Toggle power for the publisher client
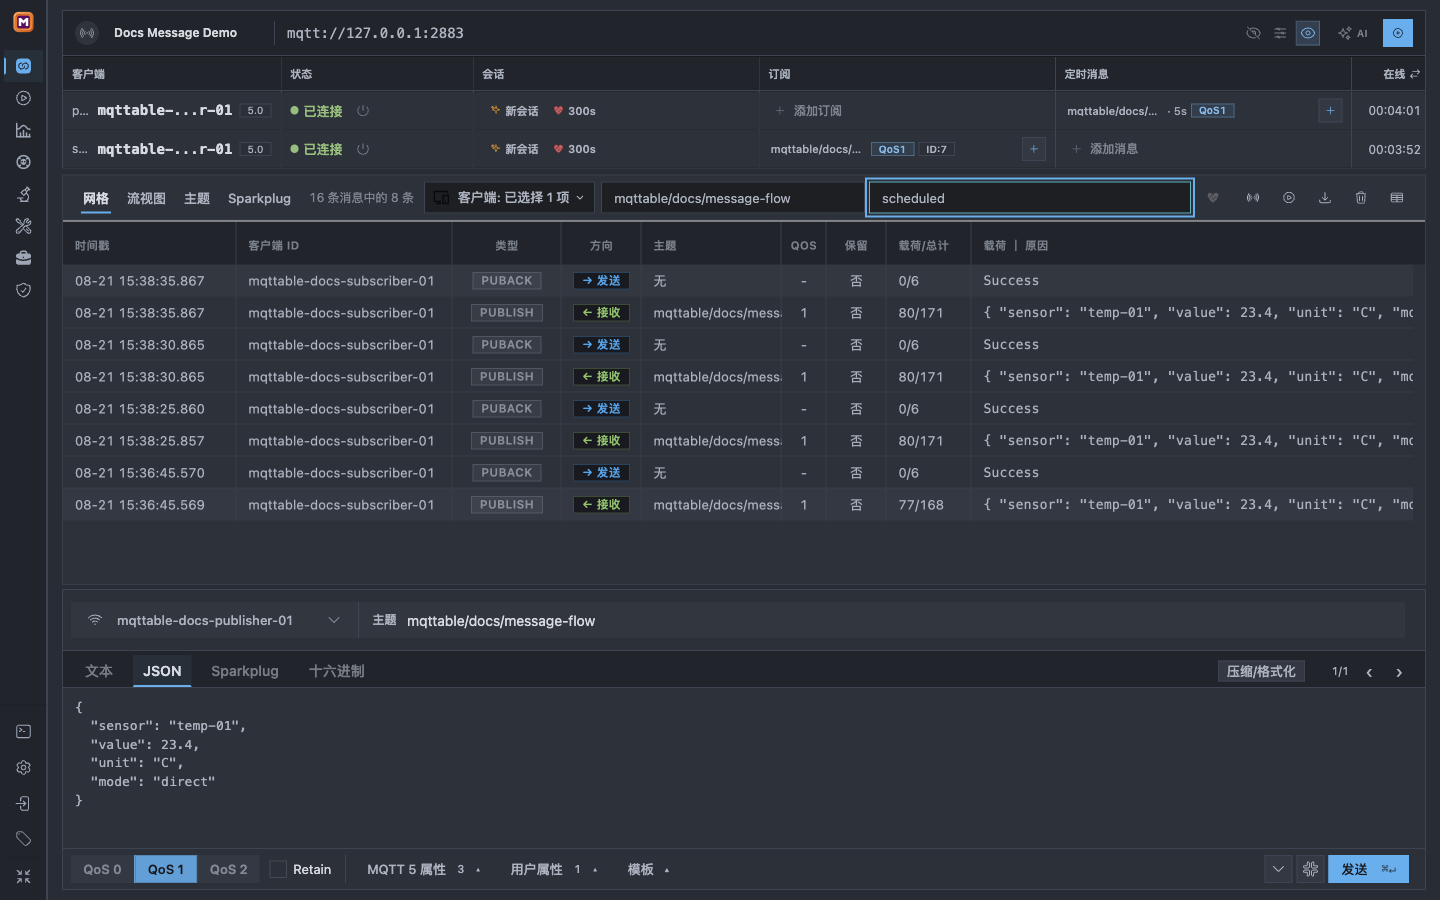The width and height of the screenshot is (1440, 900). tap(363, 111)
